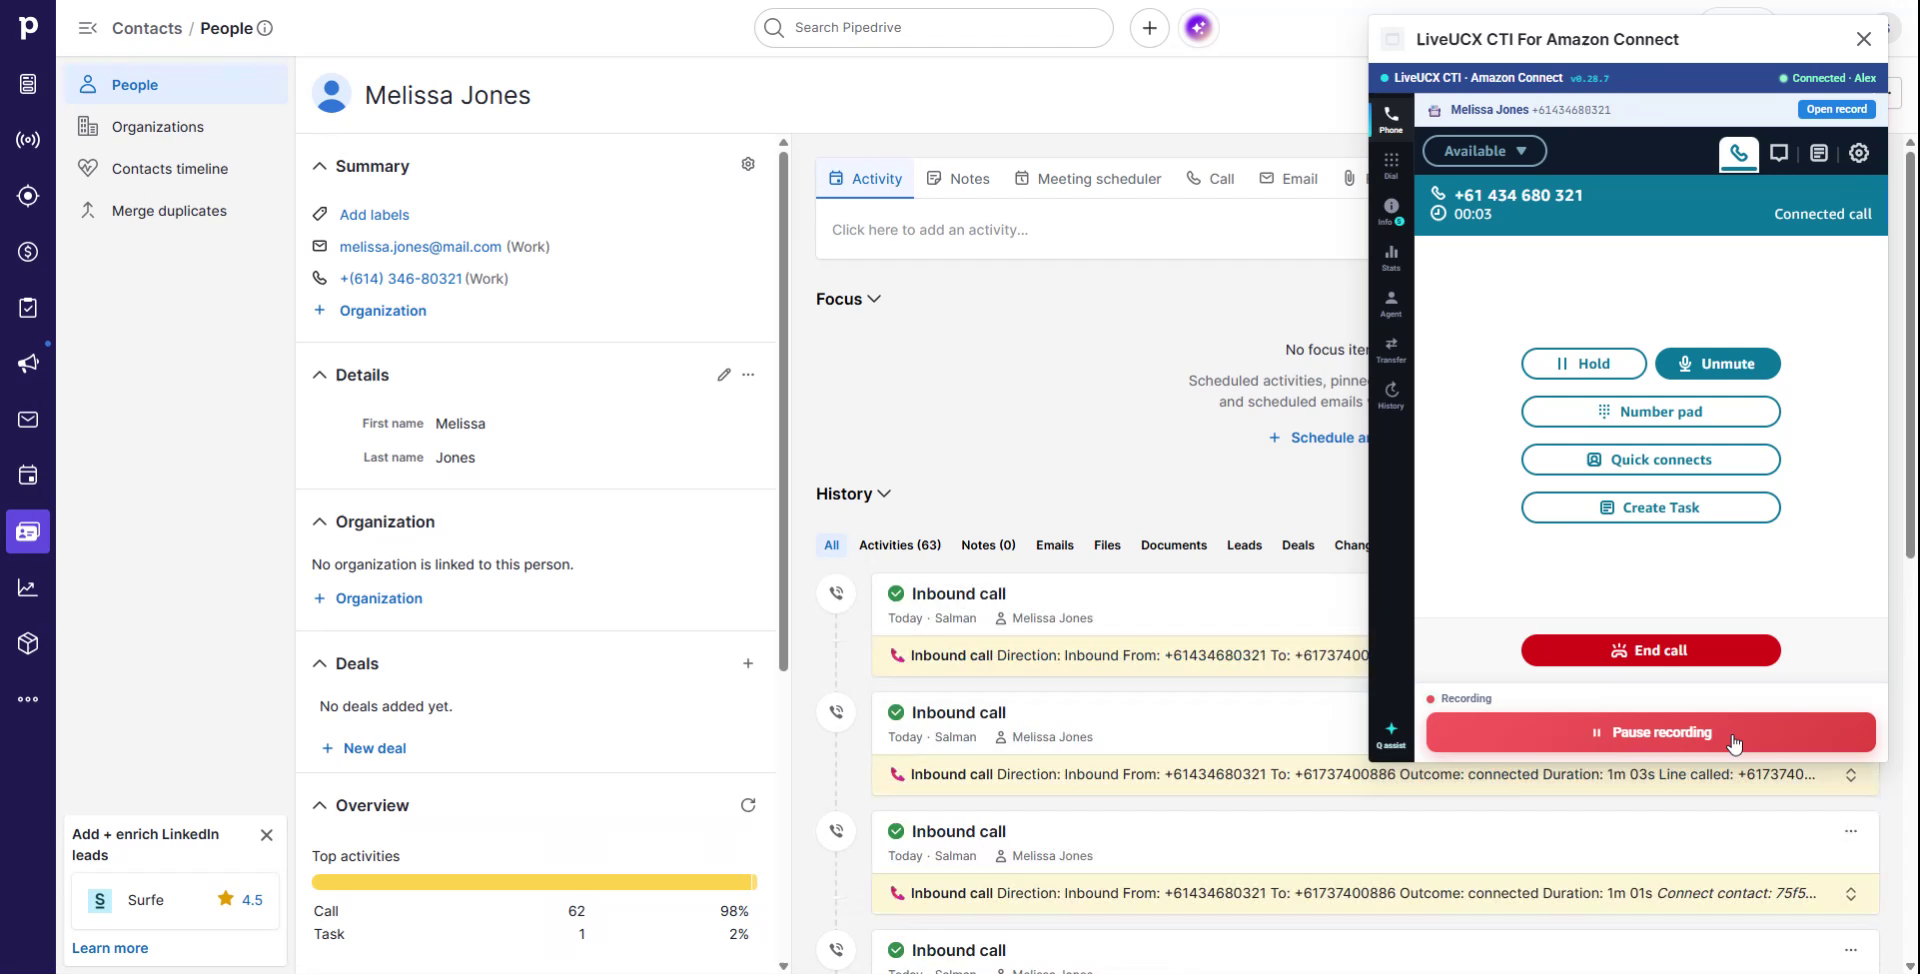This screenshot has width=1920, height=974.
Task: End the connected call
Action: (1650, 650)
